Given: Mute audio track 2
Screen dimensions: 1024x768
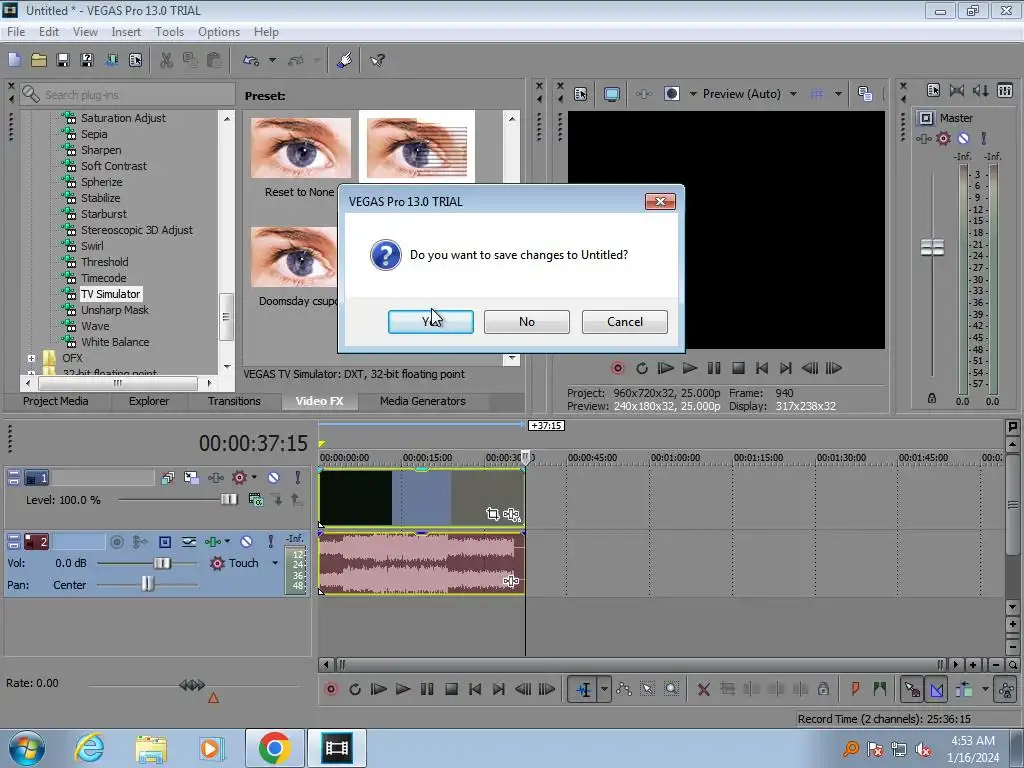Looking at the screenshot, I should click(x=246, y=541).
